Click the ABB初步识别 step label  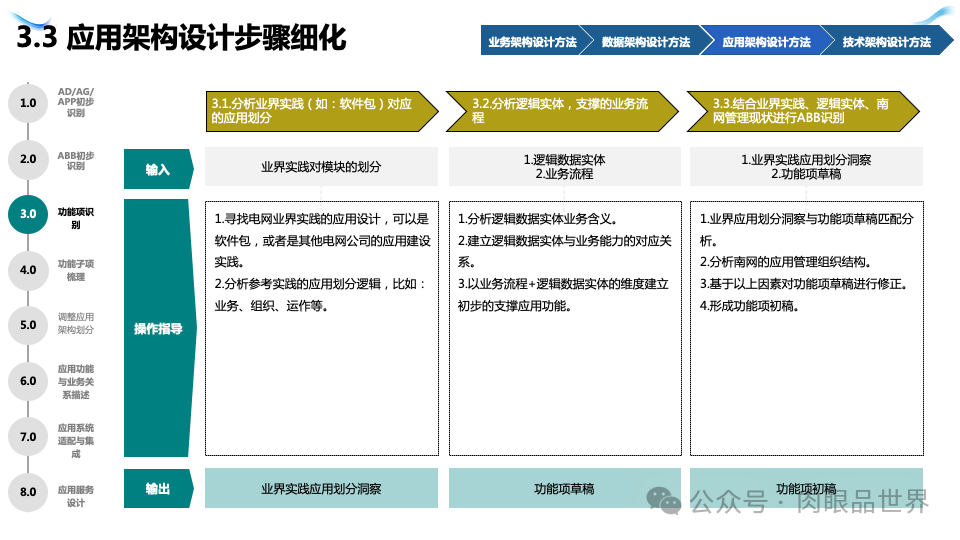pos(76,160)
